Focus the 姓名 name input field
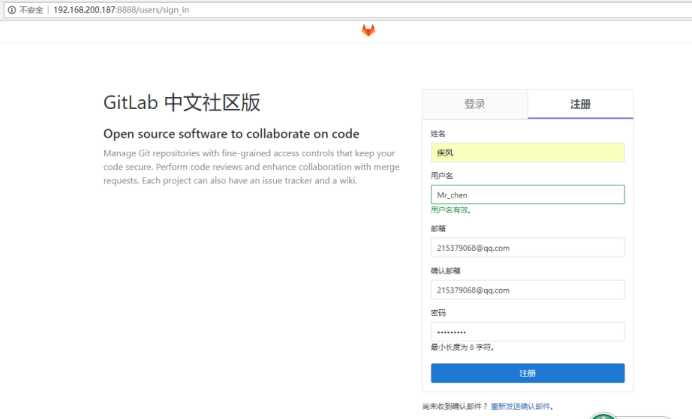This screenshot has width=692, height=419. tap(527, 152)
